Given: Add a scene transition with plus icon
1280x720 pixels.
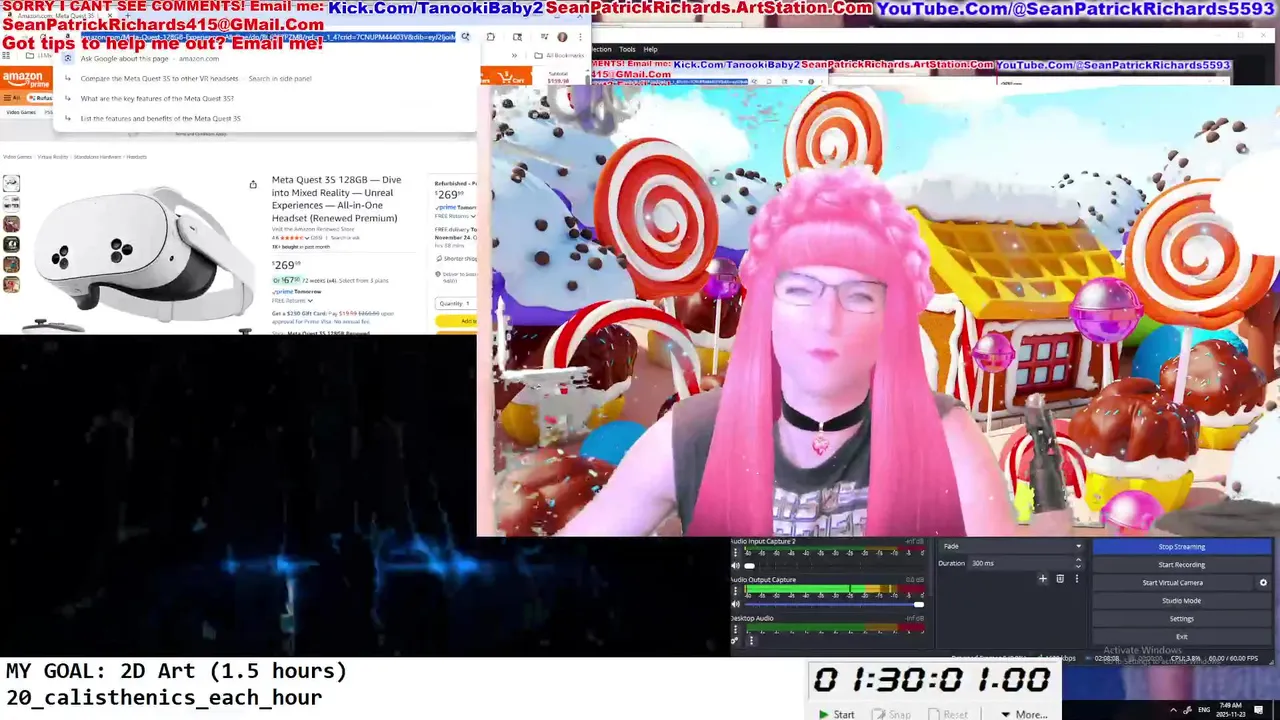Looking at the screenshot, I should (x=1043, y=578).
